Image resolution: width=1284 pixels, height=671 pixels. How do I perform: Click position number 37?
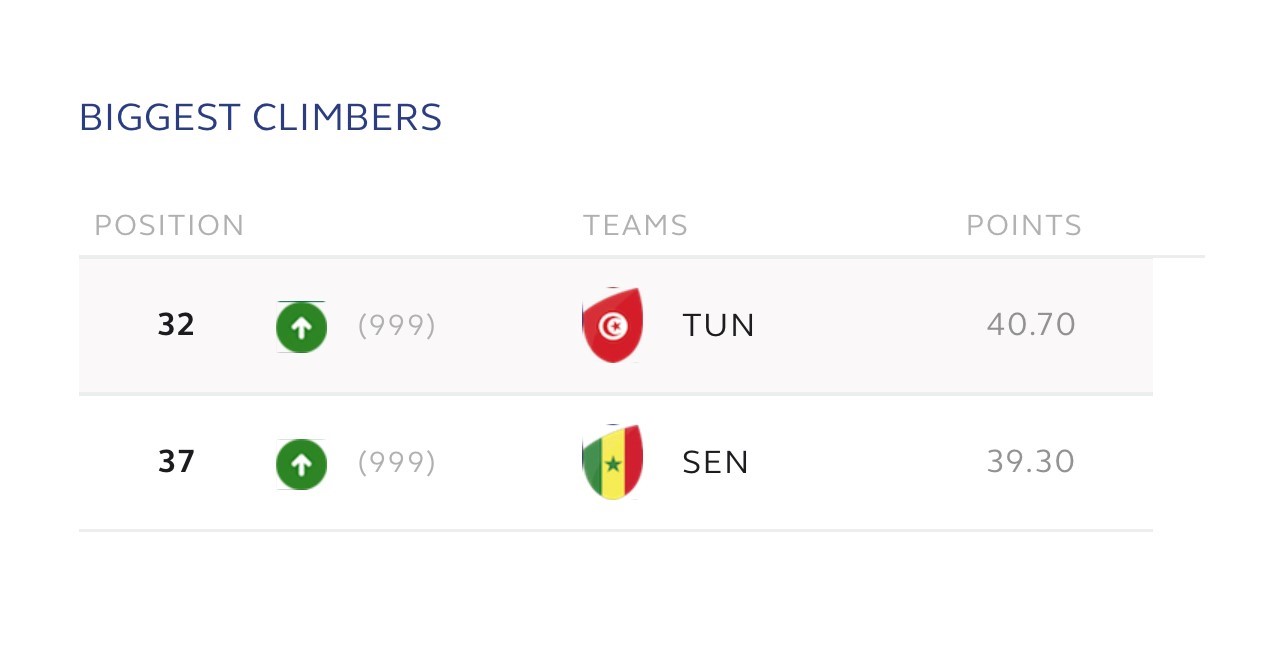[176, 463]
